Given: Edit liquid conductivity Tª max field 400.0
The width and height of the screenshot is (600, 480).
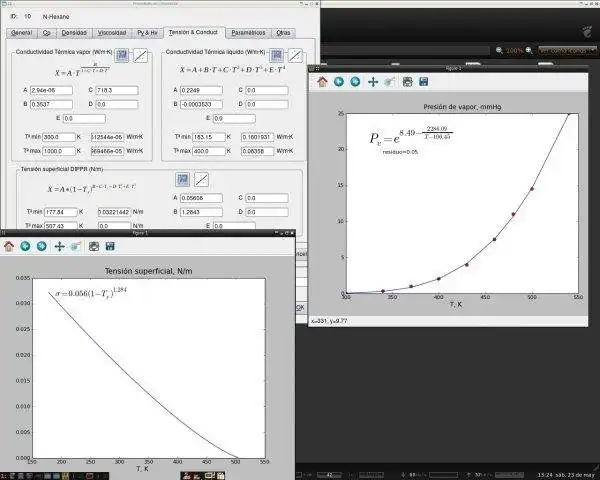Looking at the screenshot, I should 209,151.
